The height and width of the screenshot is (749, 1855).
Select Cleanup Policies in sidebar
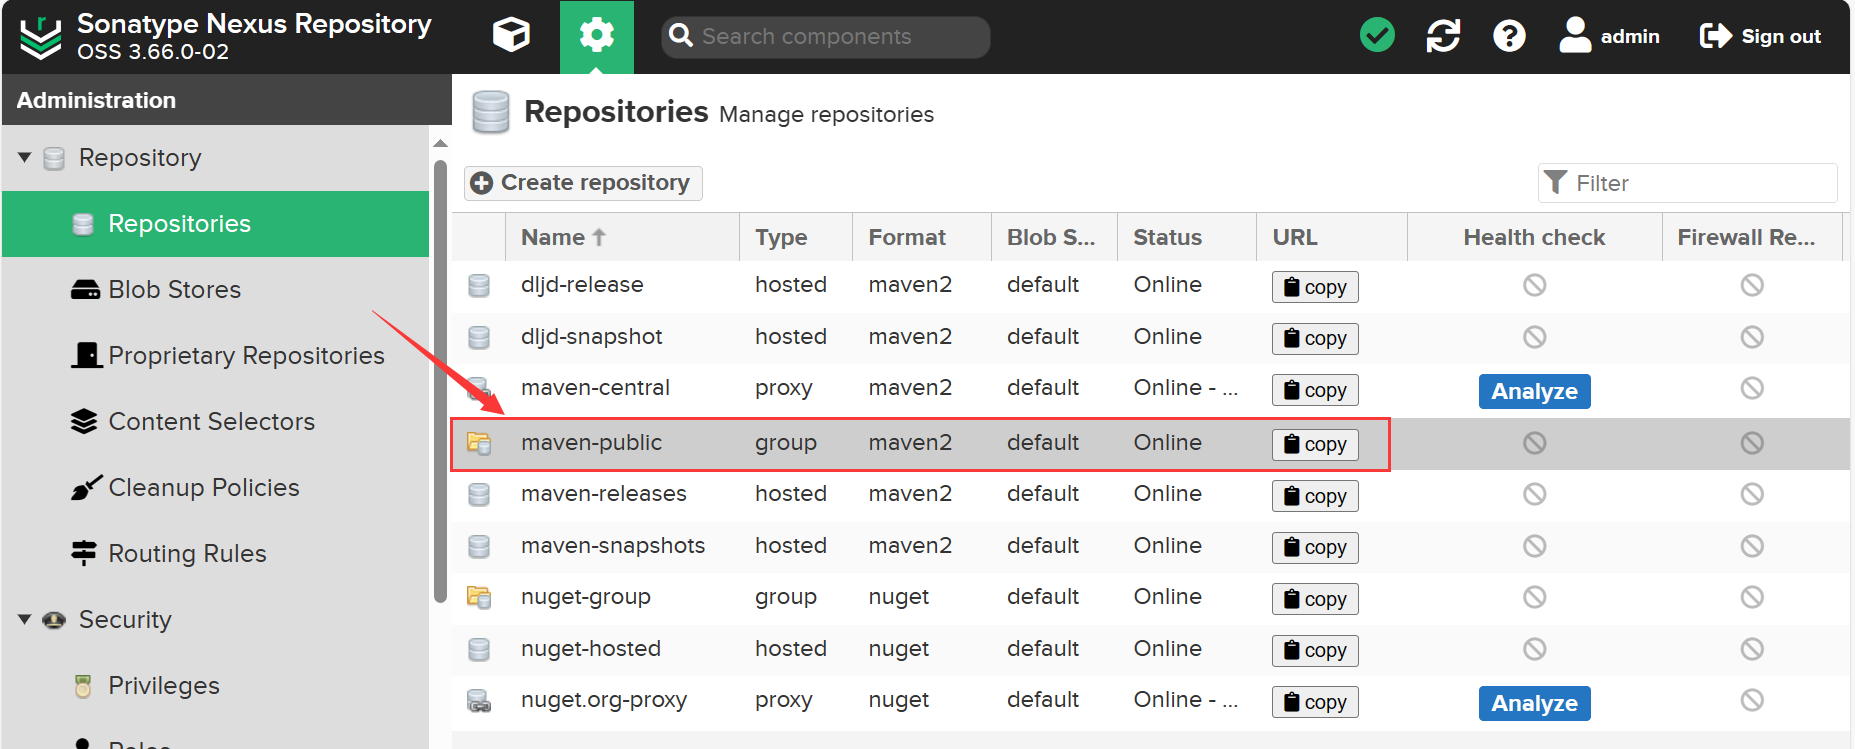point(203,488)
